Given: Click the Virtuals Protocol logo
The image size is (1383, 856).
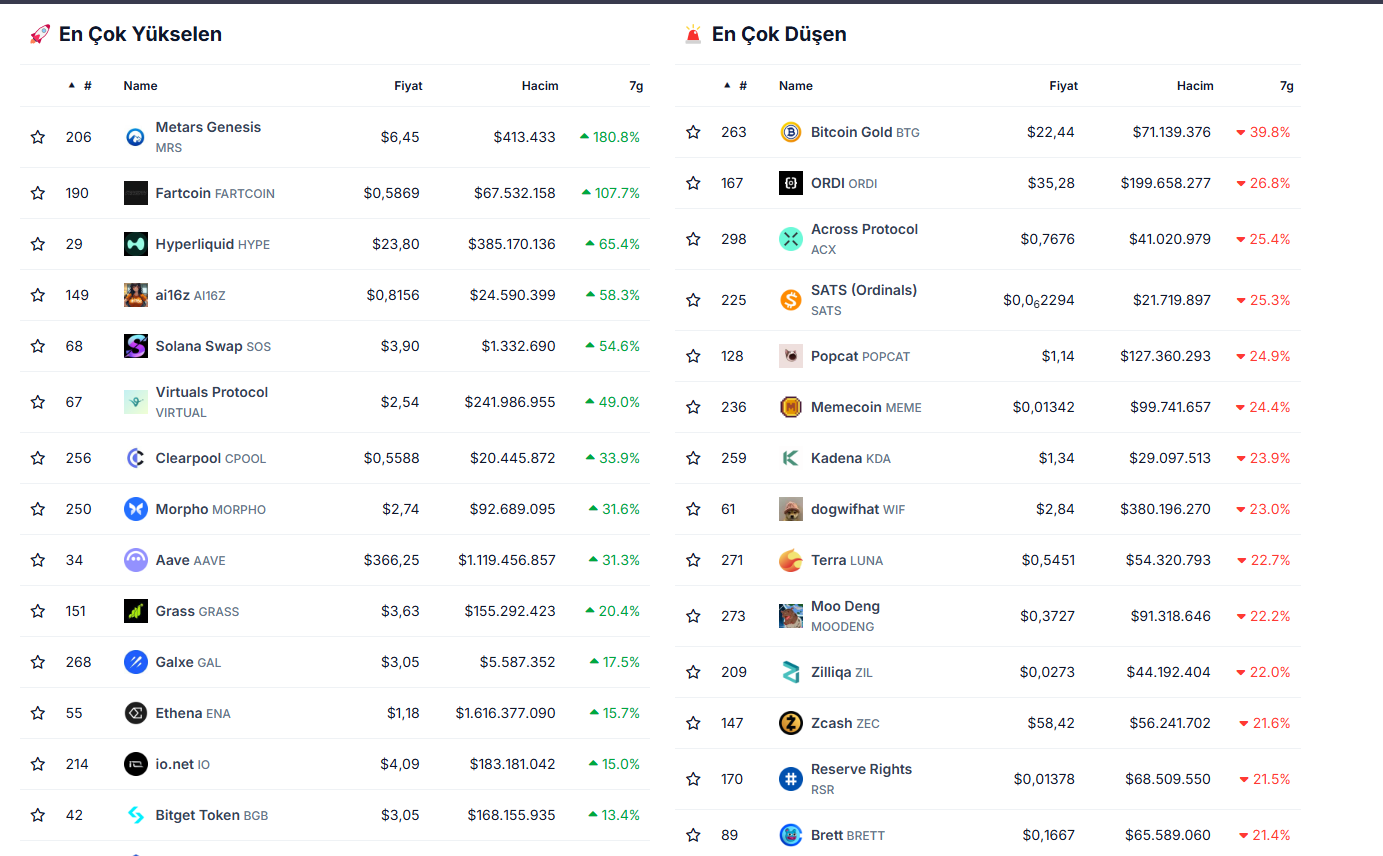Looking at the screenshot, I should (135, 402).
